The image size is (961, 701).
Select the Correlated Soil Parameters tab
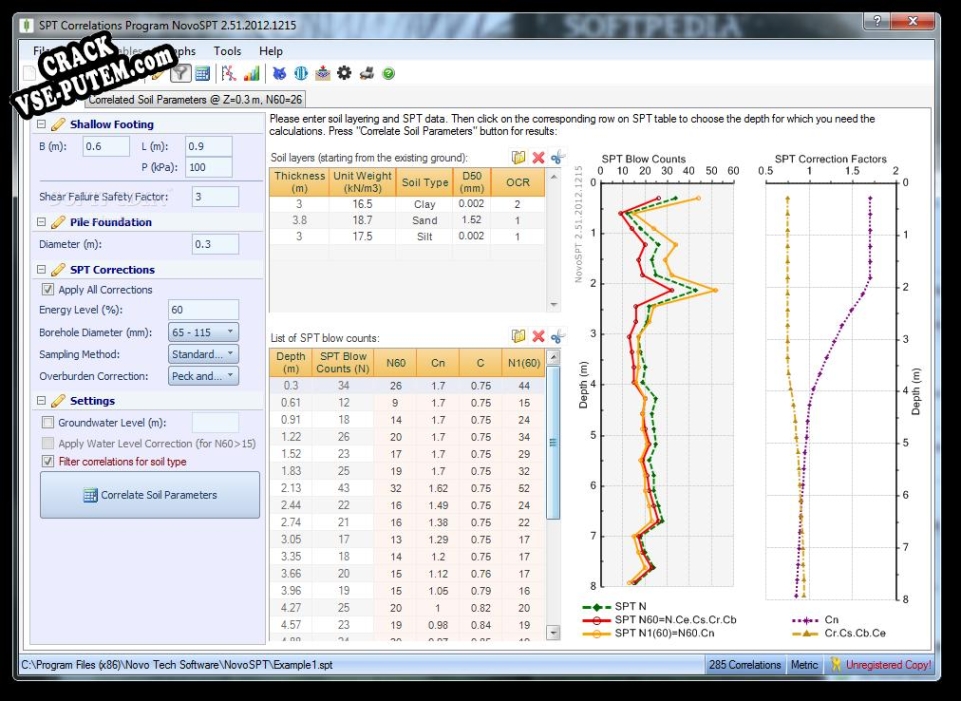click(195, 99)
